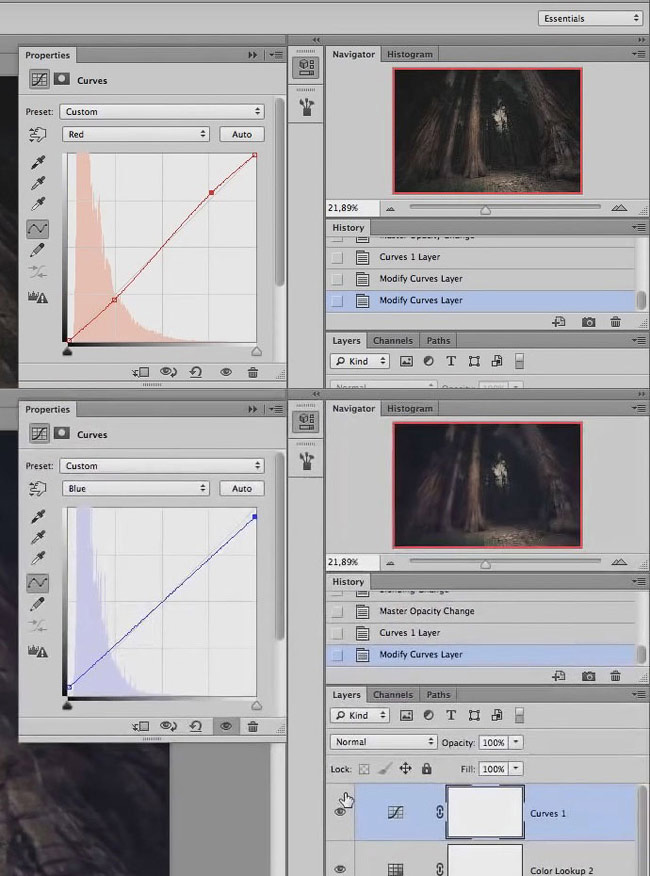Open the Essentials workspace dropdown

click(591, 18)
